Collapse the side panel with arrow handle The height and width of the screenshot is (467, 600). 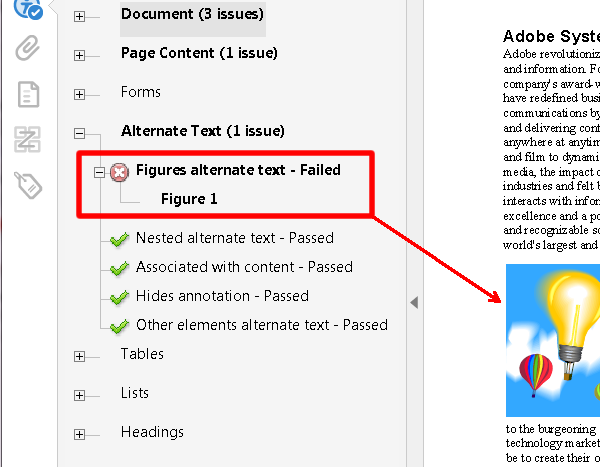(x=414, y=302)
